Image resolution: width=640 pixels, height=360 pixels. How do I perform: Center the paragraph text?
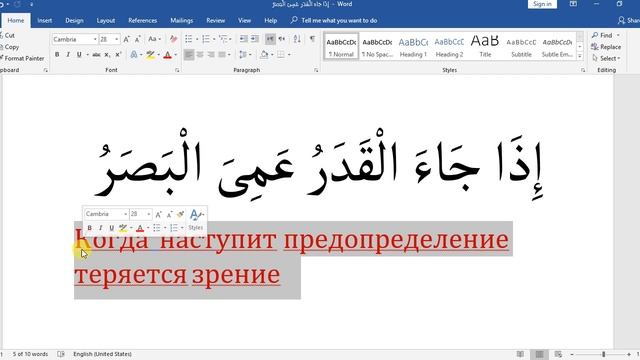(x=200, y=54)
